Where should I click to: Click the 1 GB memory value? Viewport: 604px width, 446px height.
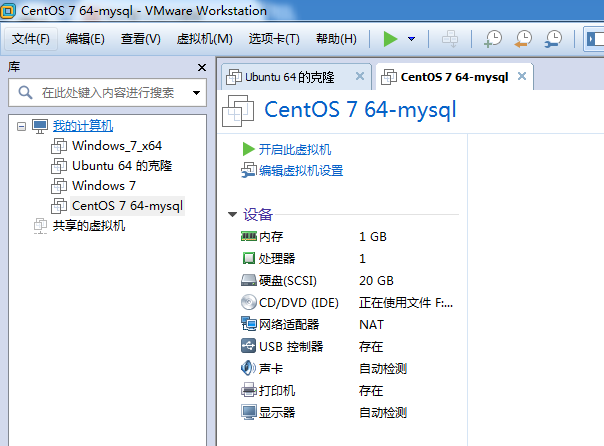click(373, 236)
